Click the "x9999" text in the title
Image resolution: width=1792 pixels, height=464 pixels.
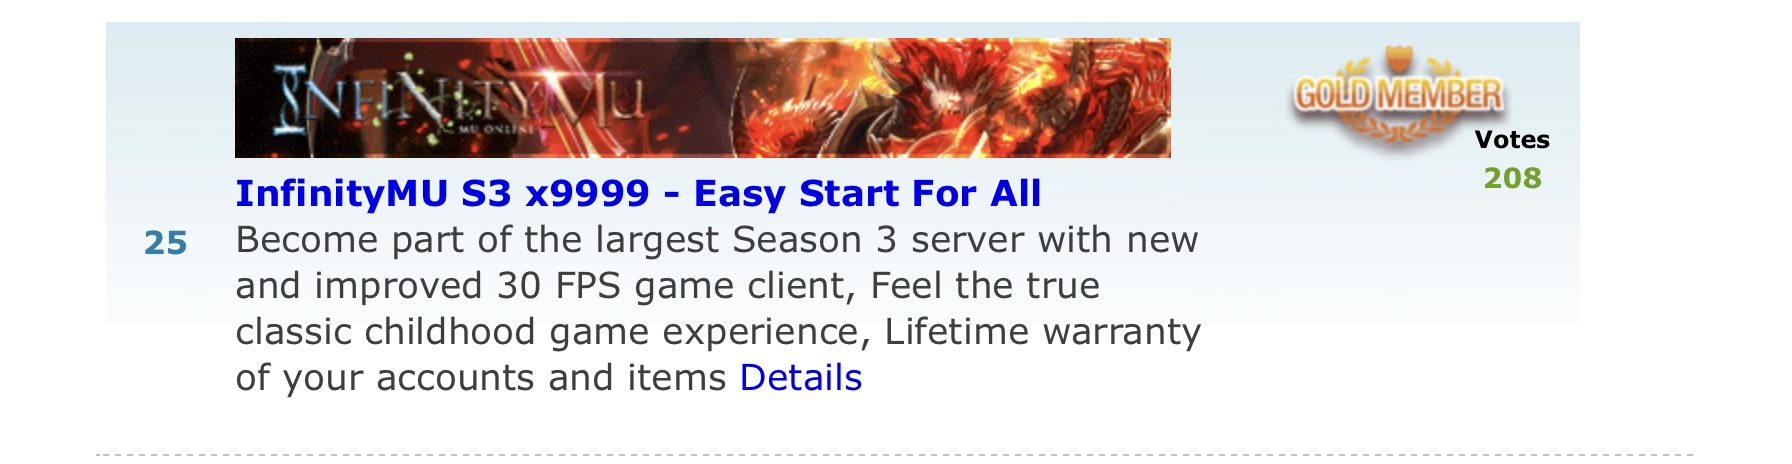click(586, 193)
